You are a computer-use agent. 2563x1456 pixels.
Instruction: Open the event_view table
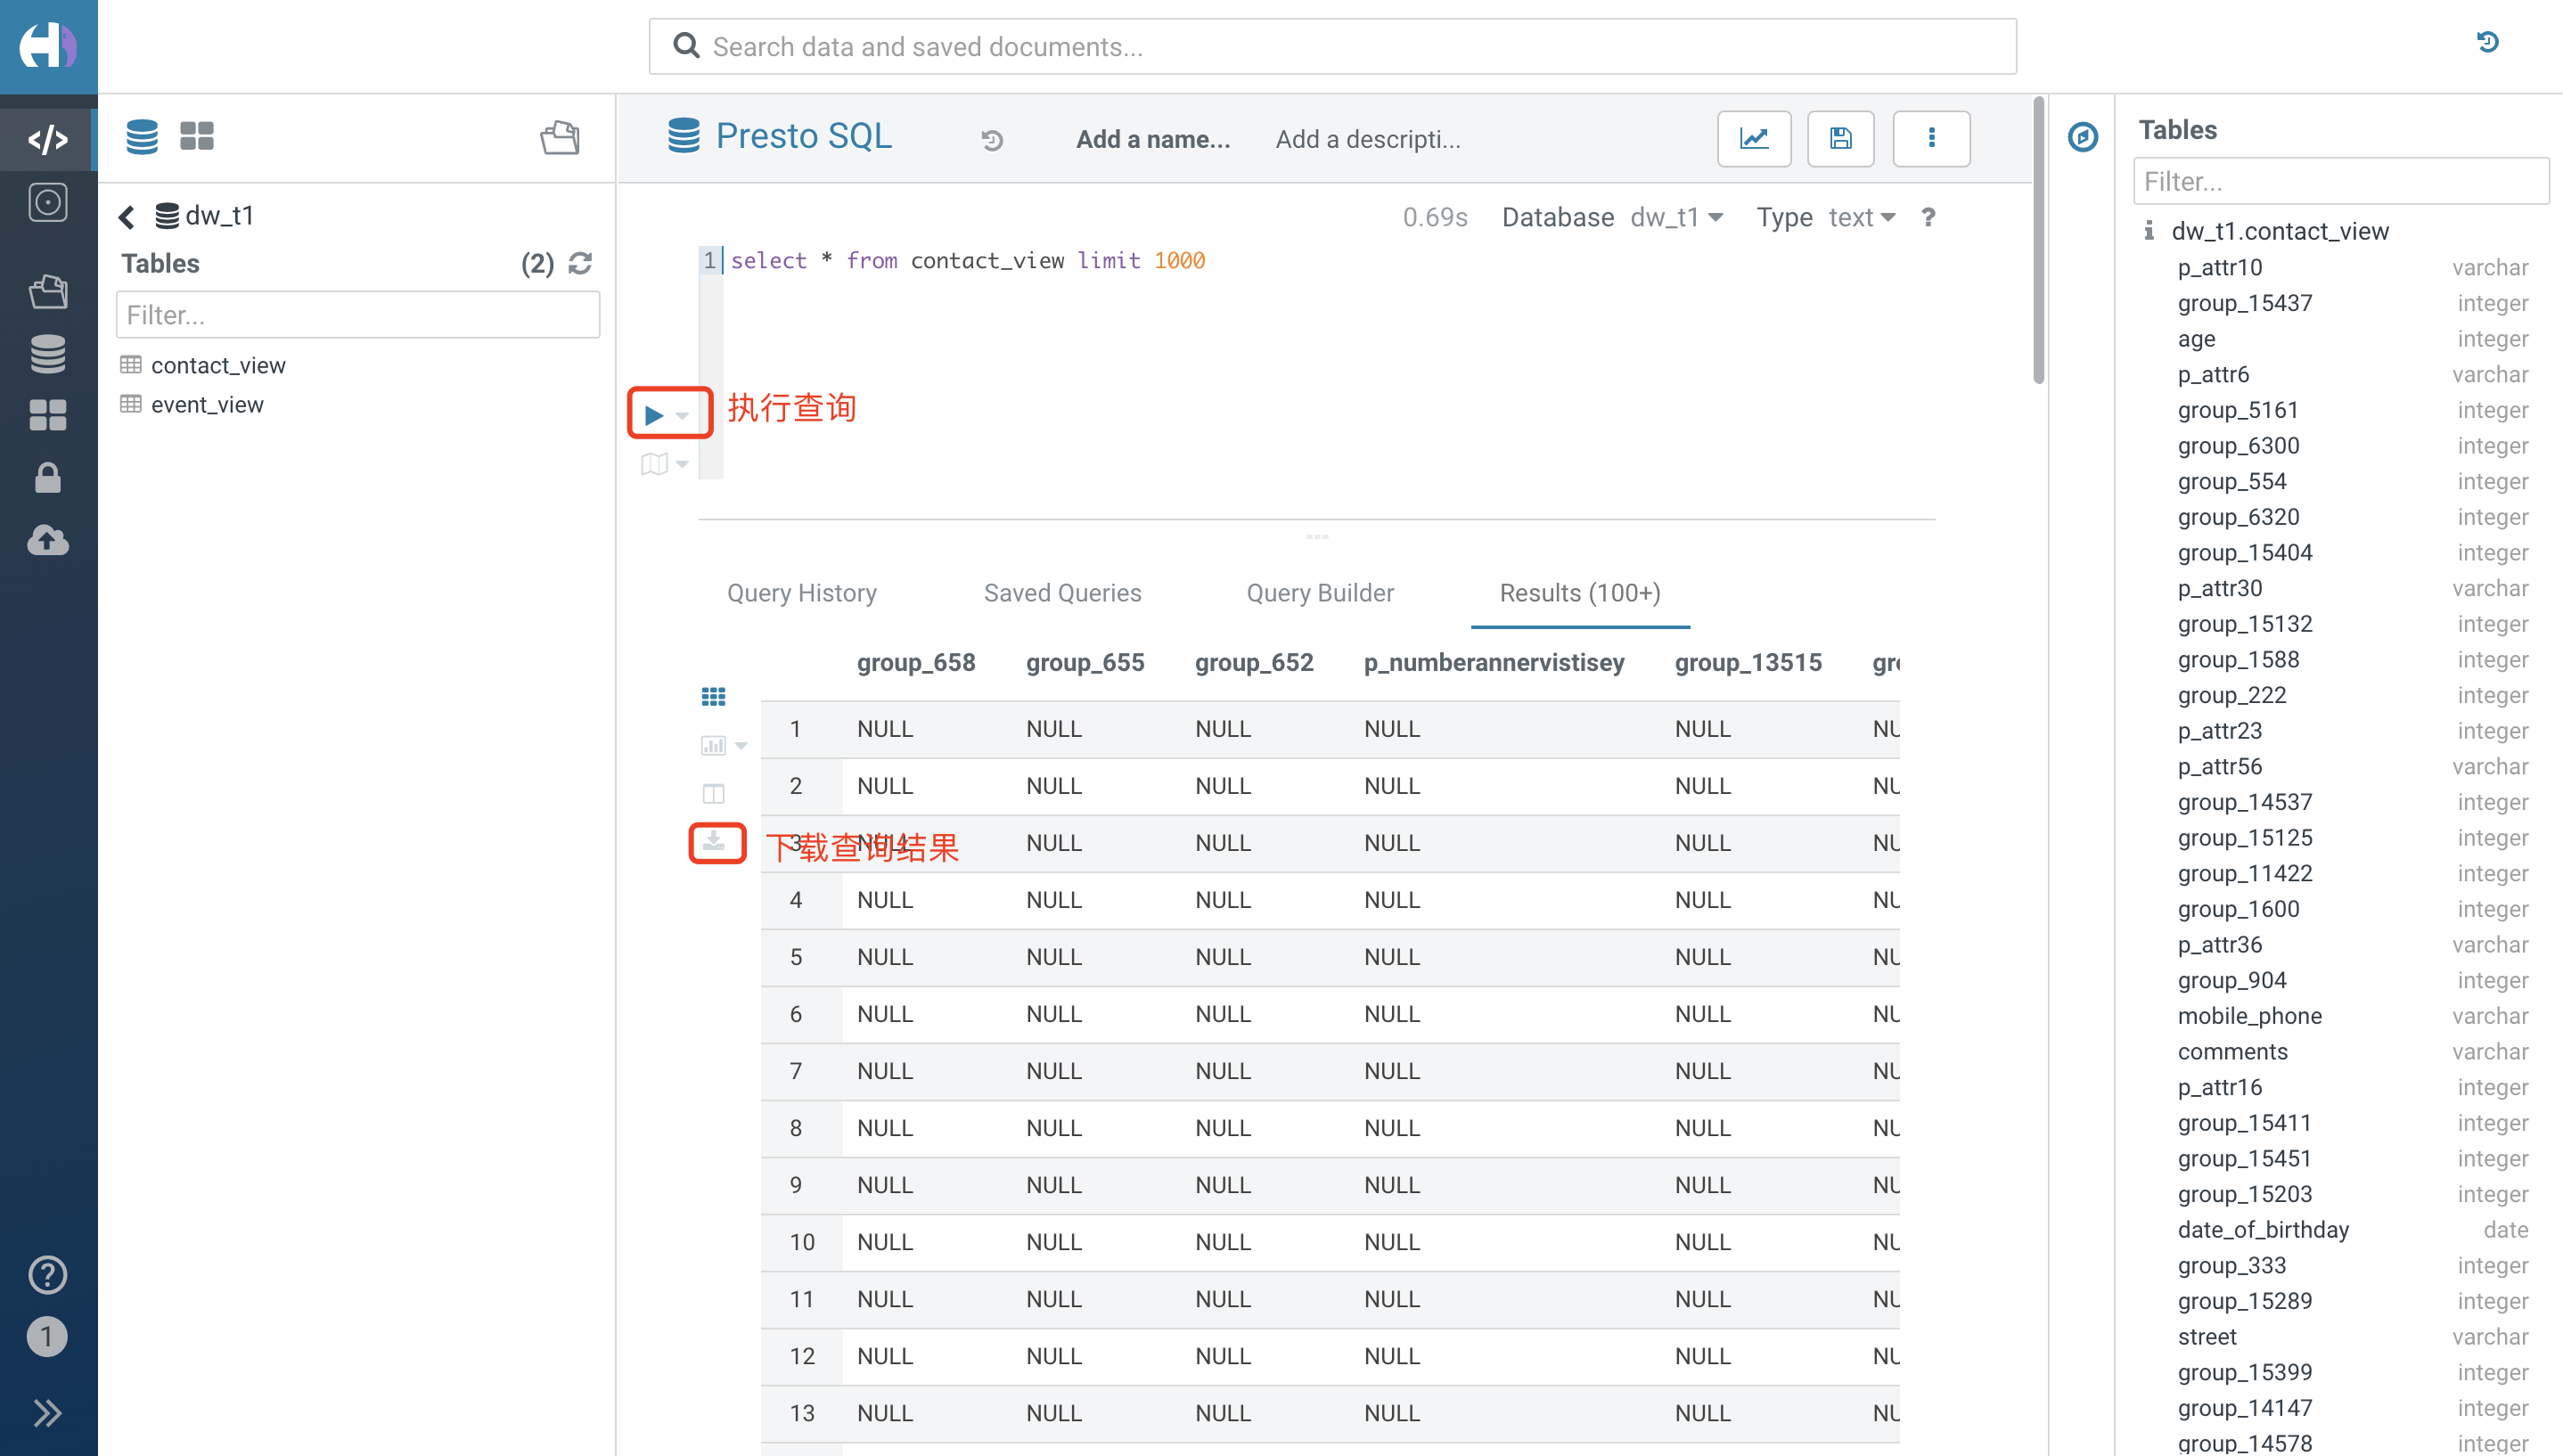point(207,404)
